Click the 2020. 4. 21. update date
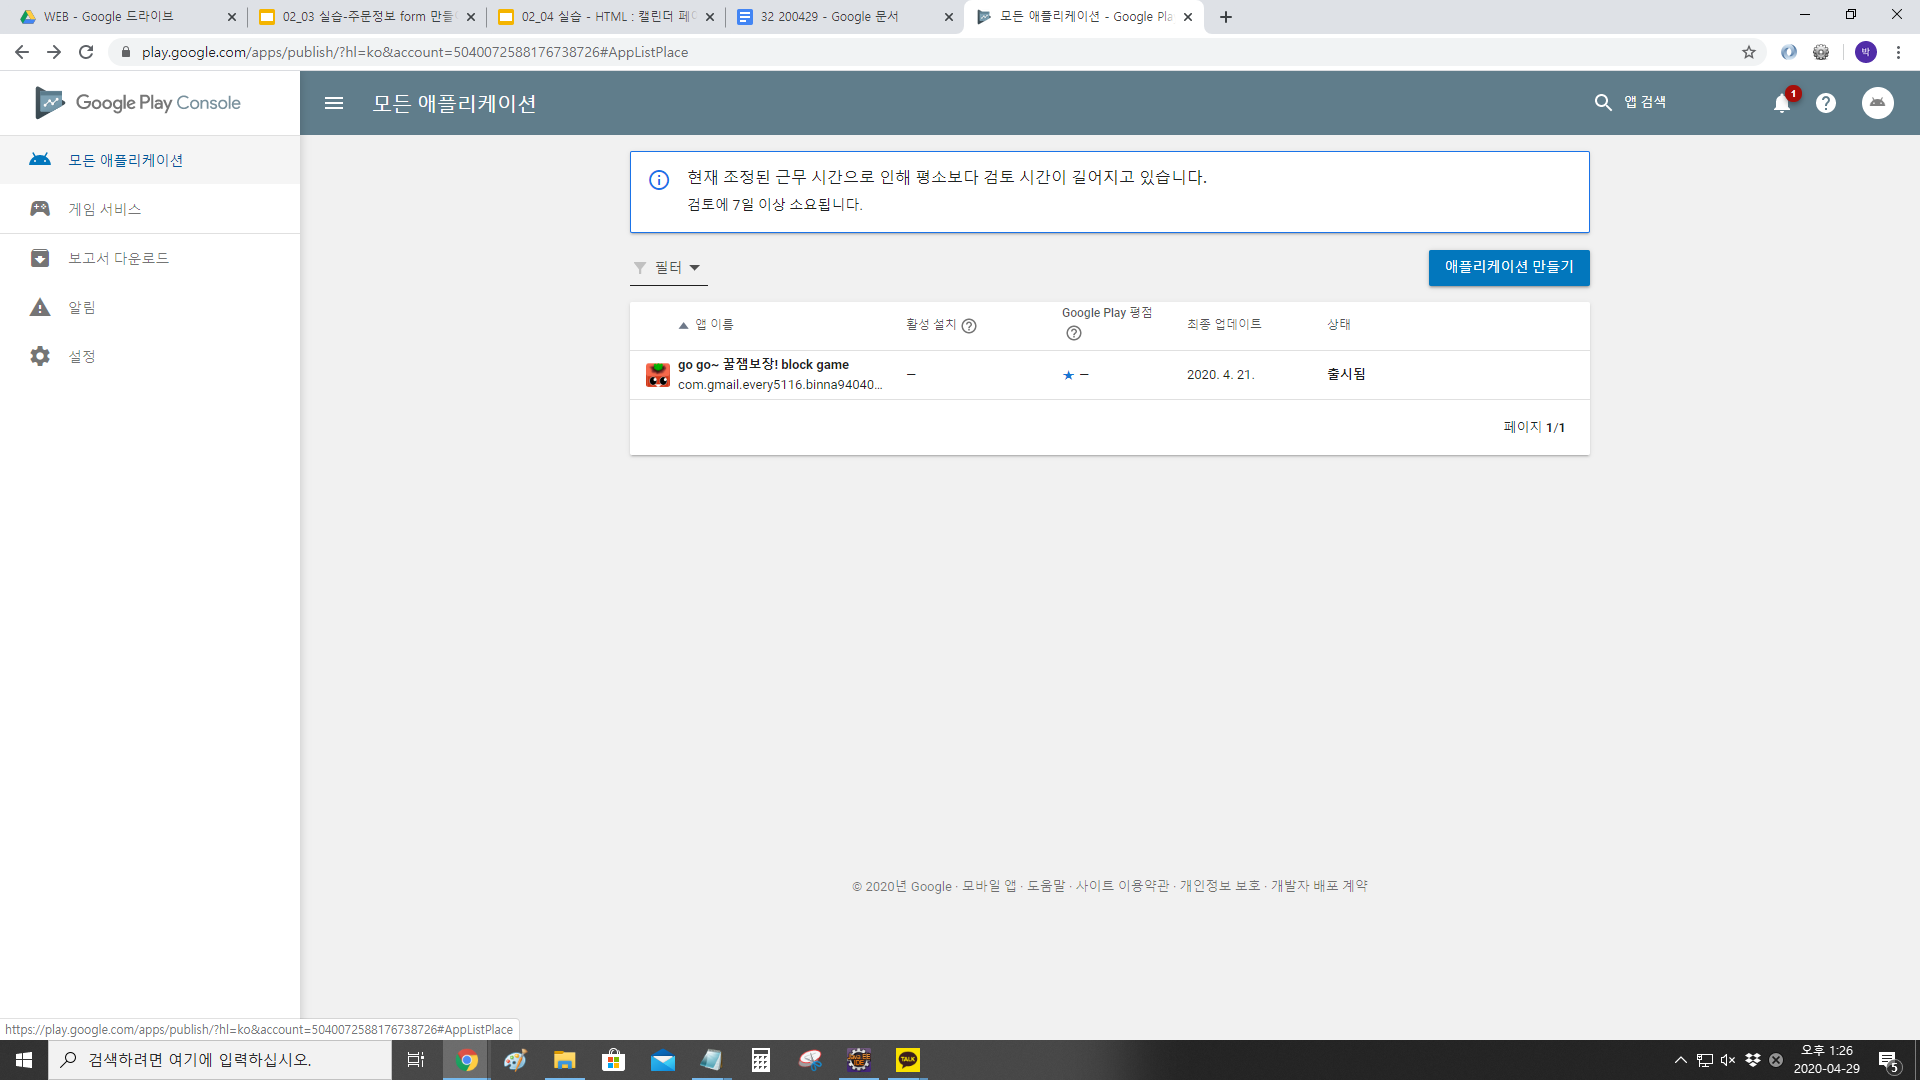1920x1080 pixels. (x=1221, y=375)
